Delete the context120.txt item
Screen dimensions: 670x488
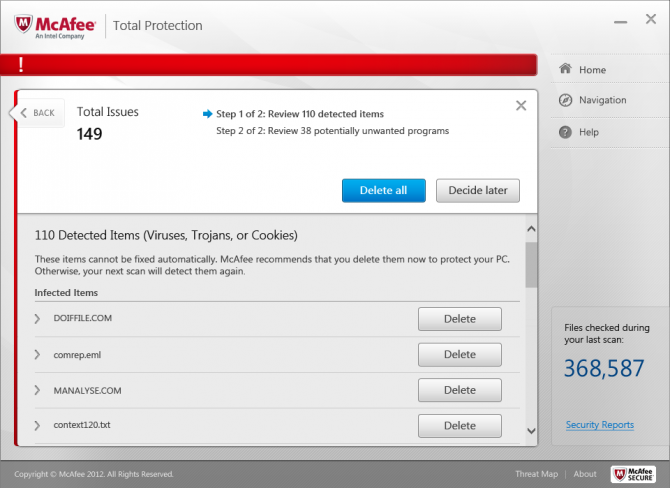tap(460, 426)
